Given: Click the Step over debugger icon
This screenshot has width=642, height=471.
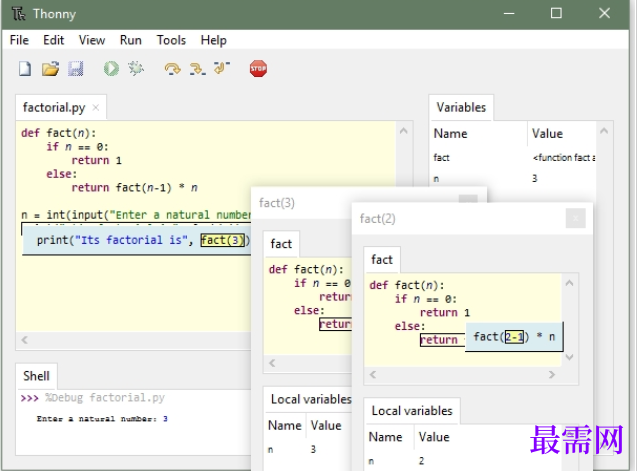Looking at the screenshot, I should pos(172,68).
